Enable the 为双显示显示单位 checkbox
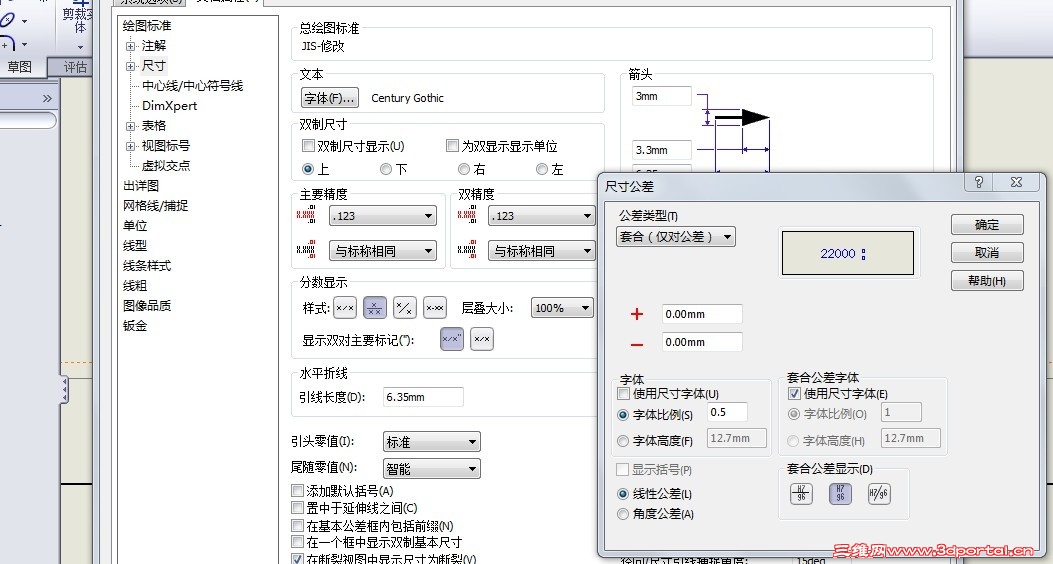 pyautogui.click(x=453, y=146)
